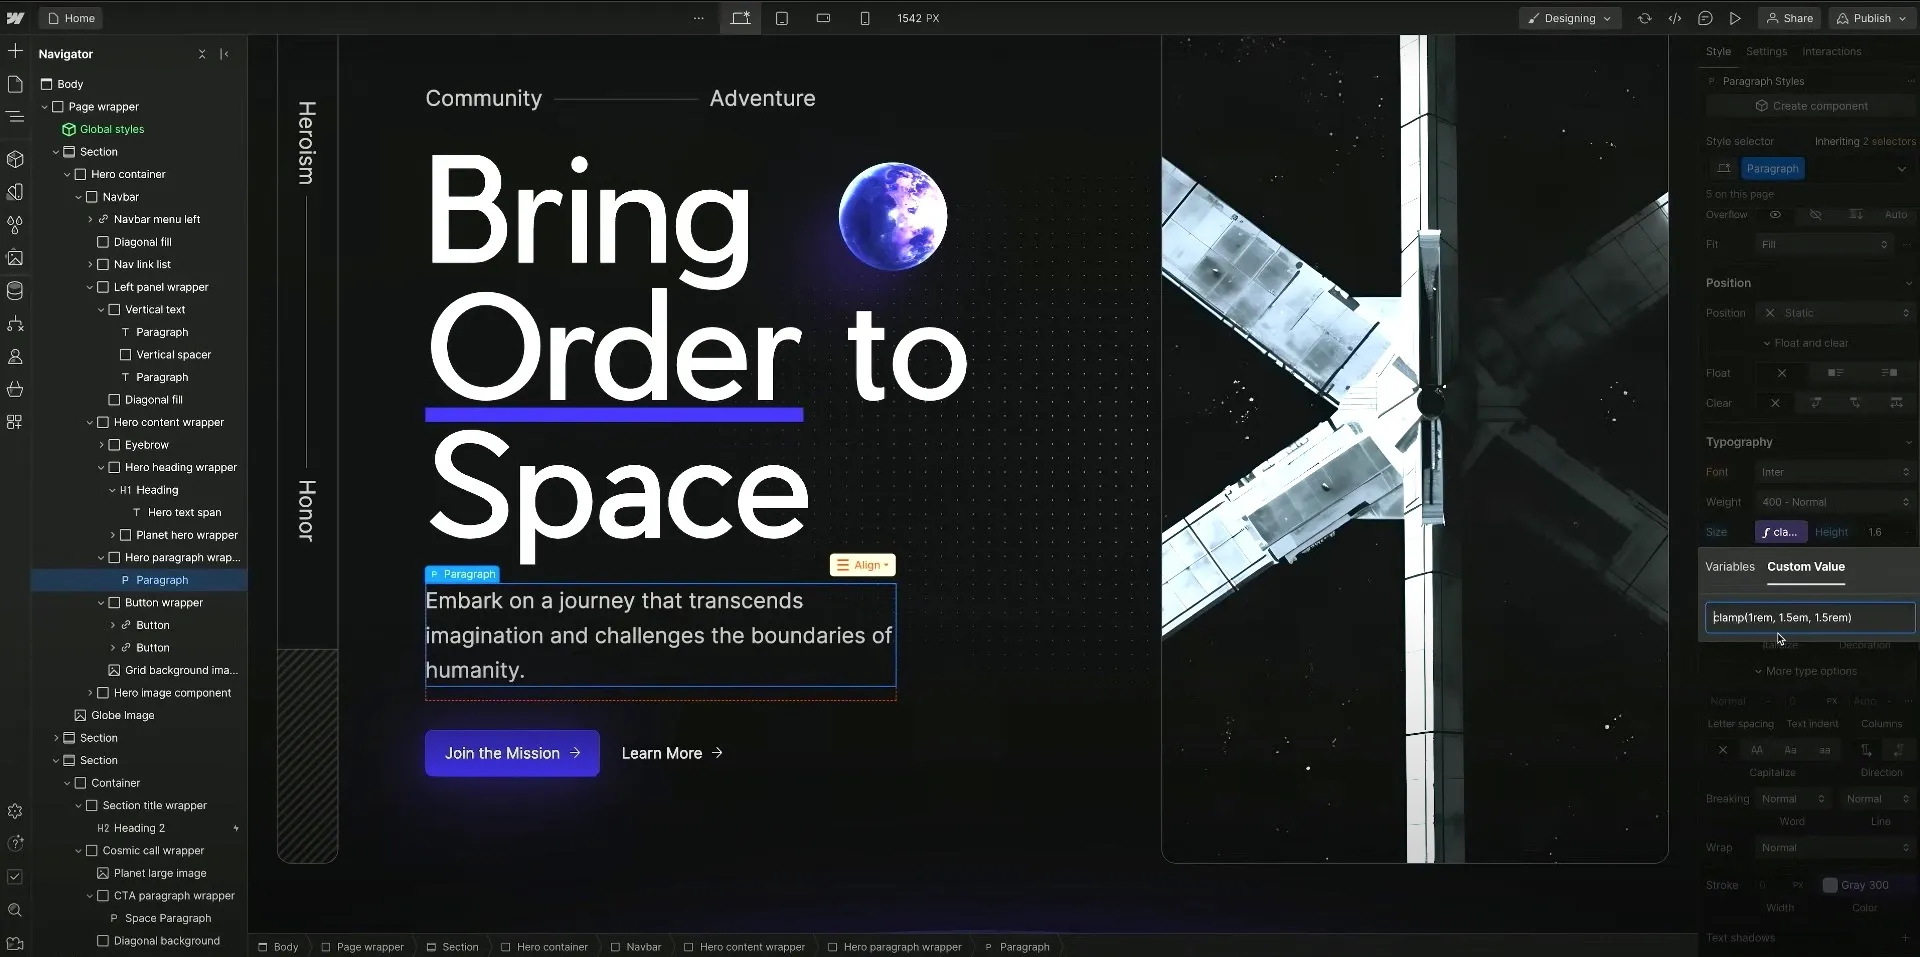Click Join the Mission button
1920x957 pixels.
coord(512,753)
